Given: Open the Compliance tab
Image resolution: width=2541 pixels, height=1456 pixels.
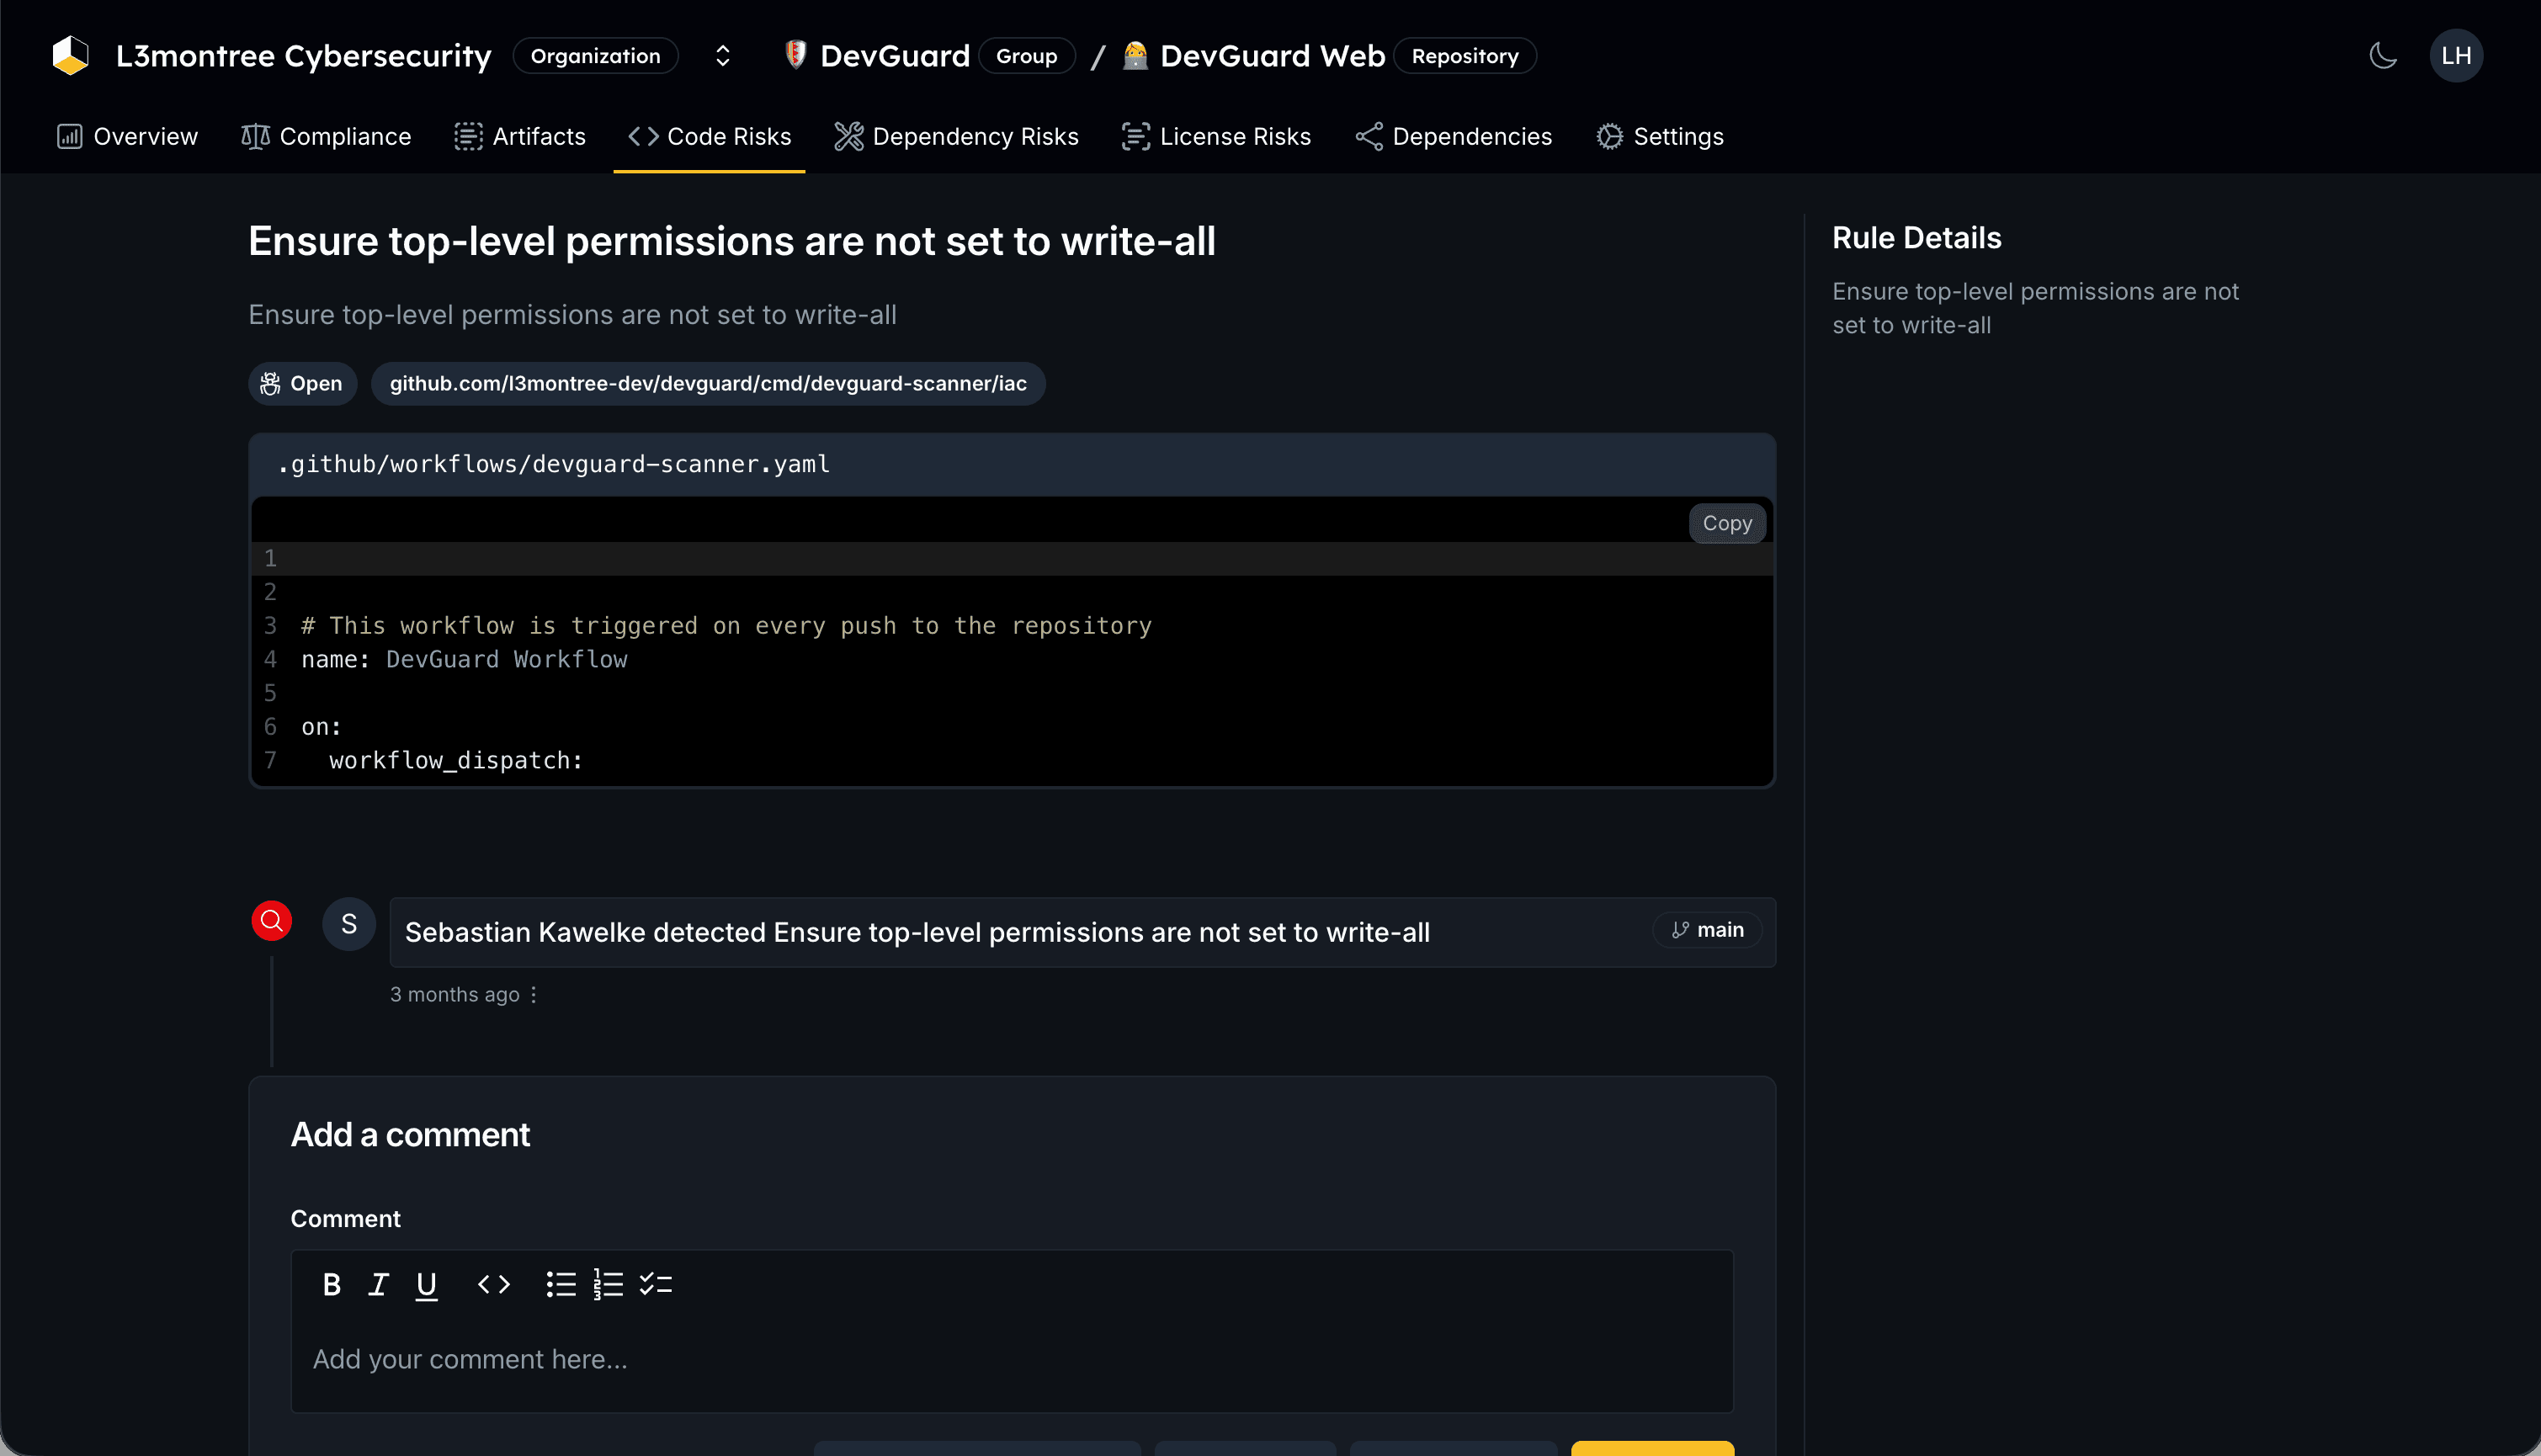Looking at the screenshot, I should click(326, 136).
